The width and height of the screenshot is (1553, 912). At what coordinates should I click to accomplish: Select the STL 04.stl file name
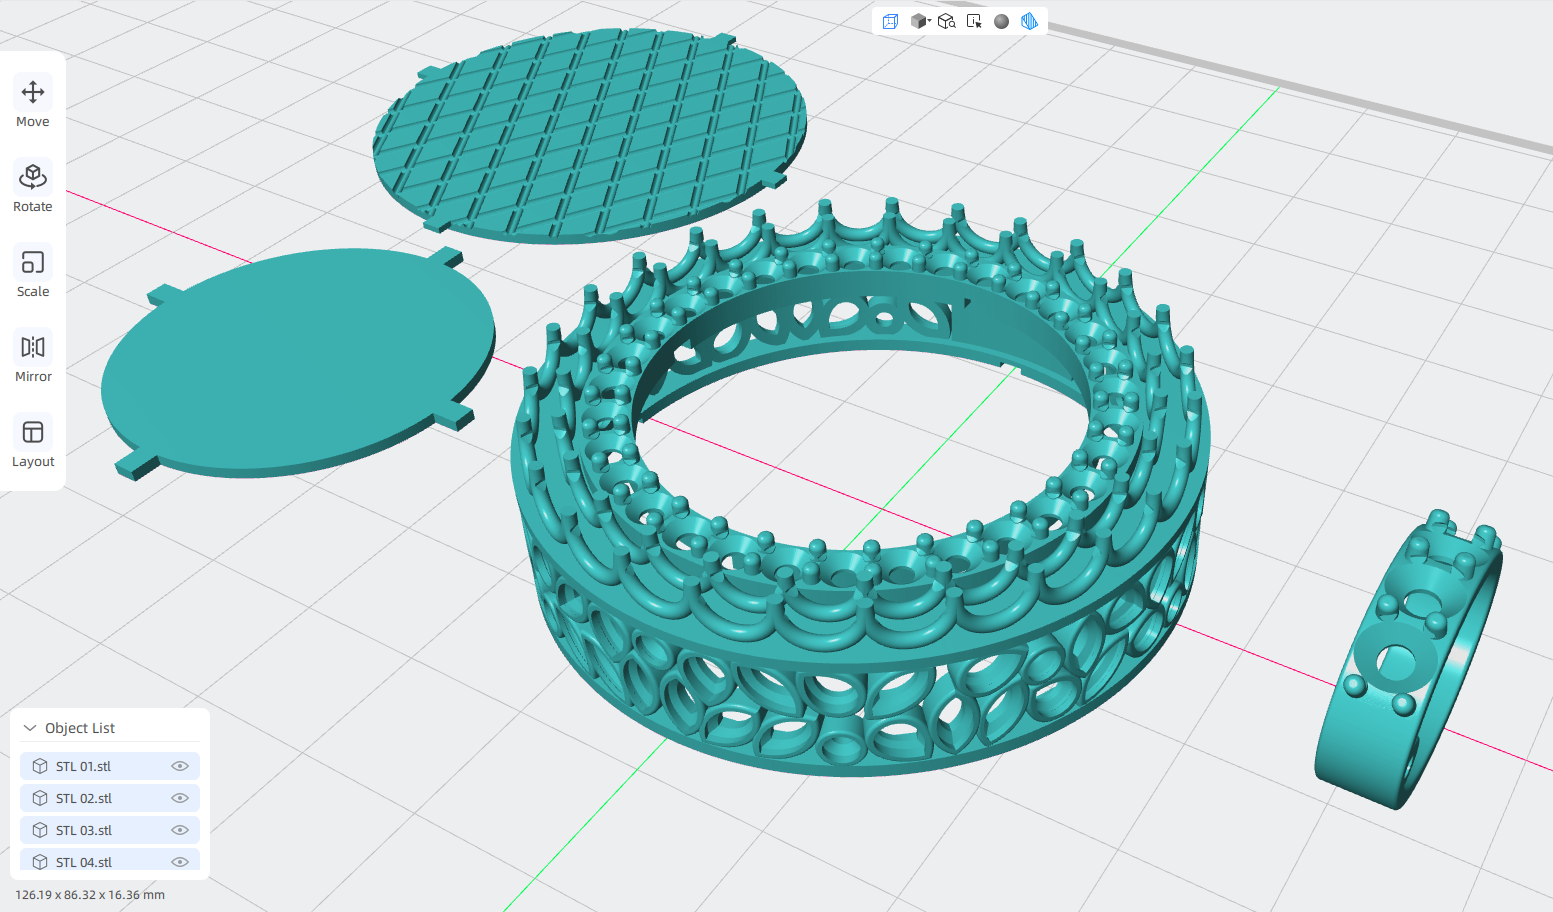[x=84, y=862]
